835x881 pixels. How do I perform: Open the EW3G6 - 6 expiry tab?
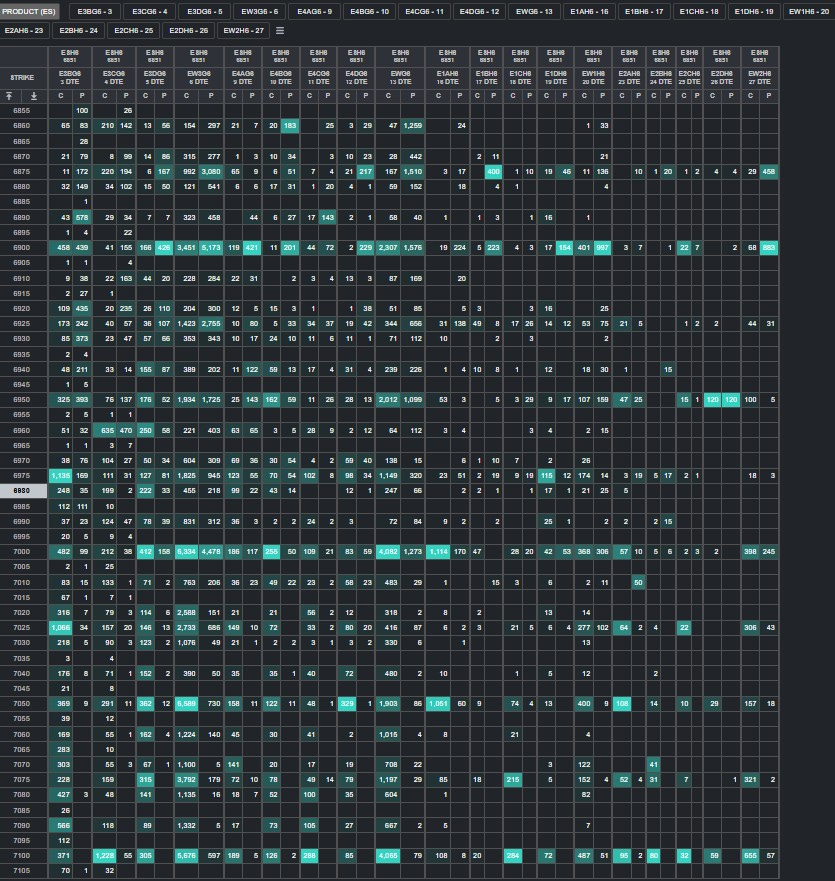(x=260, y=11)
